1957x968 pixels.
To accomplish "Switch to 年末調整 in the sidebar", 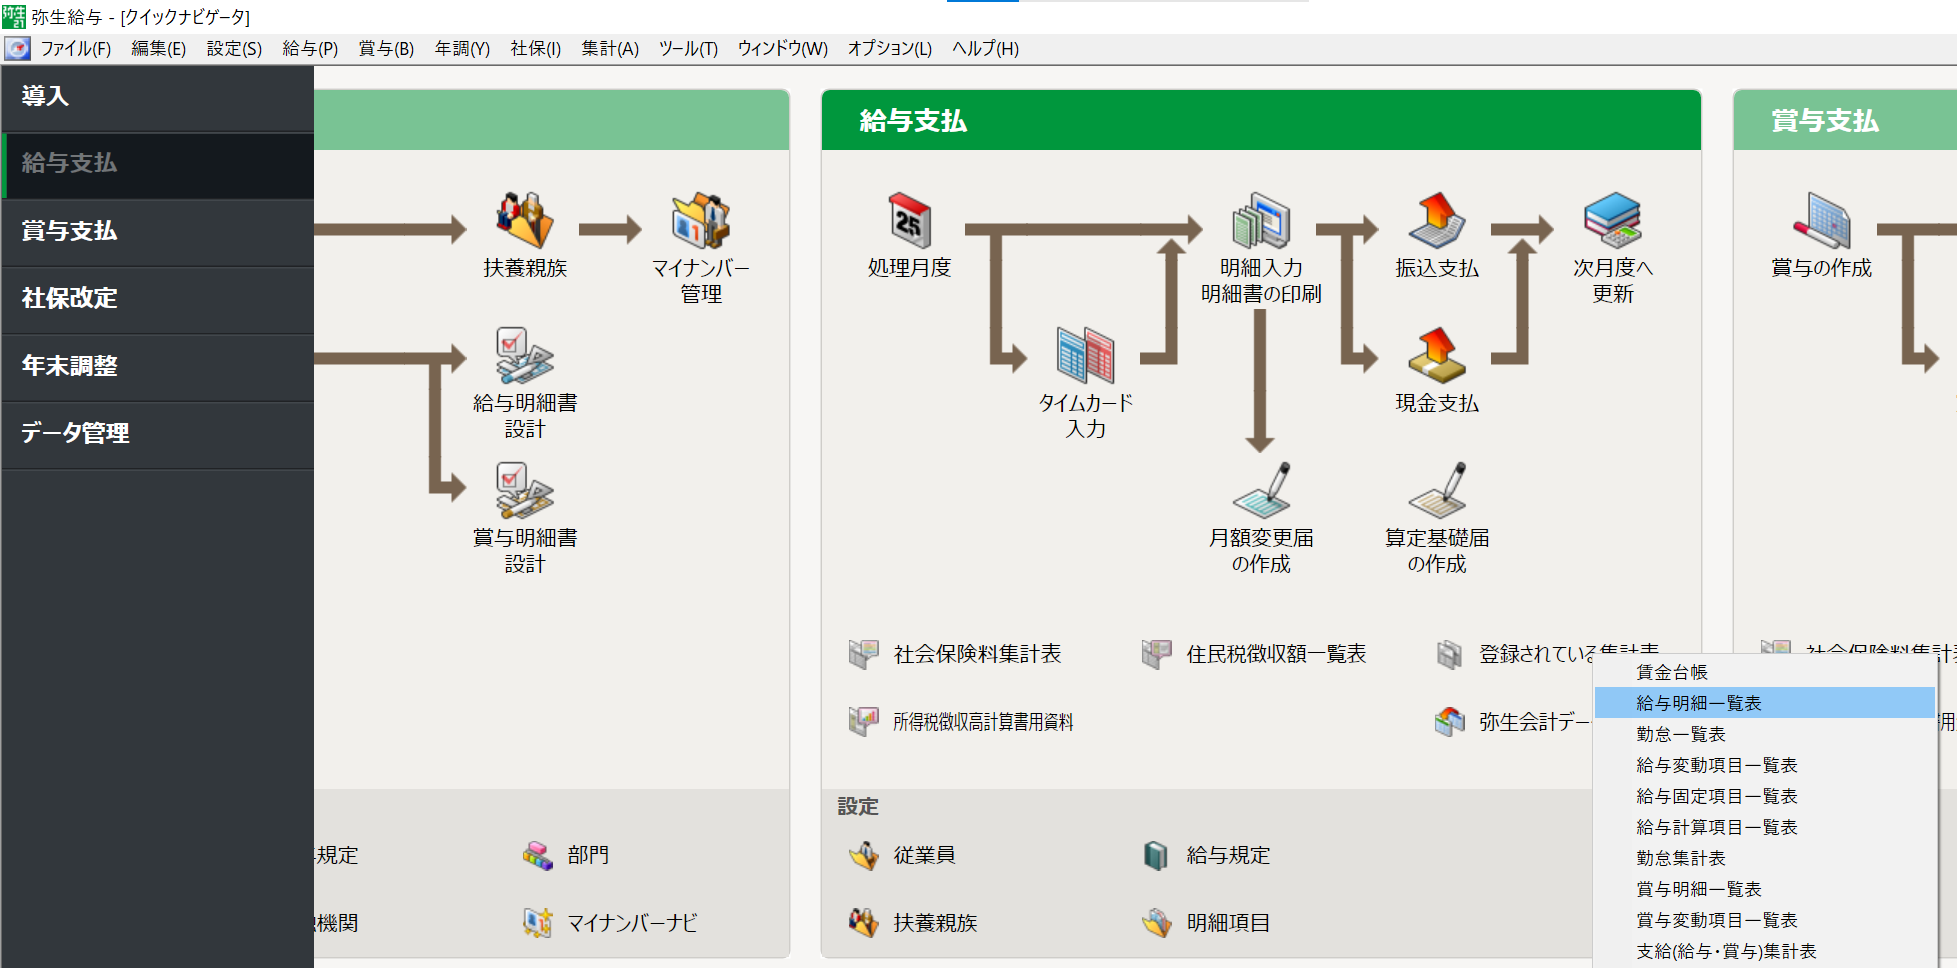I will [x=70, y=366].
